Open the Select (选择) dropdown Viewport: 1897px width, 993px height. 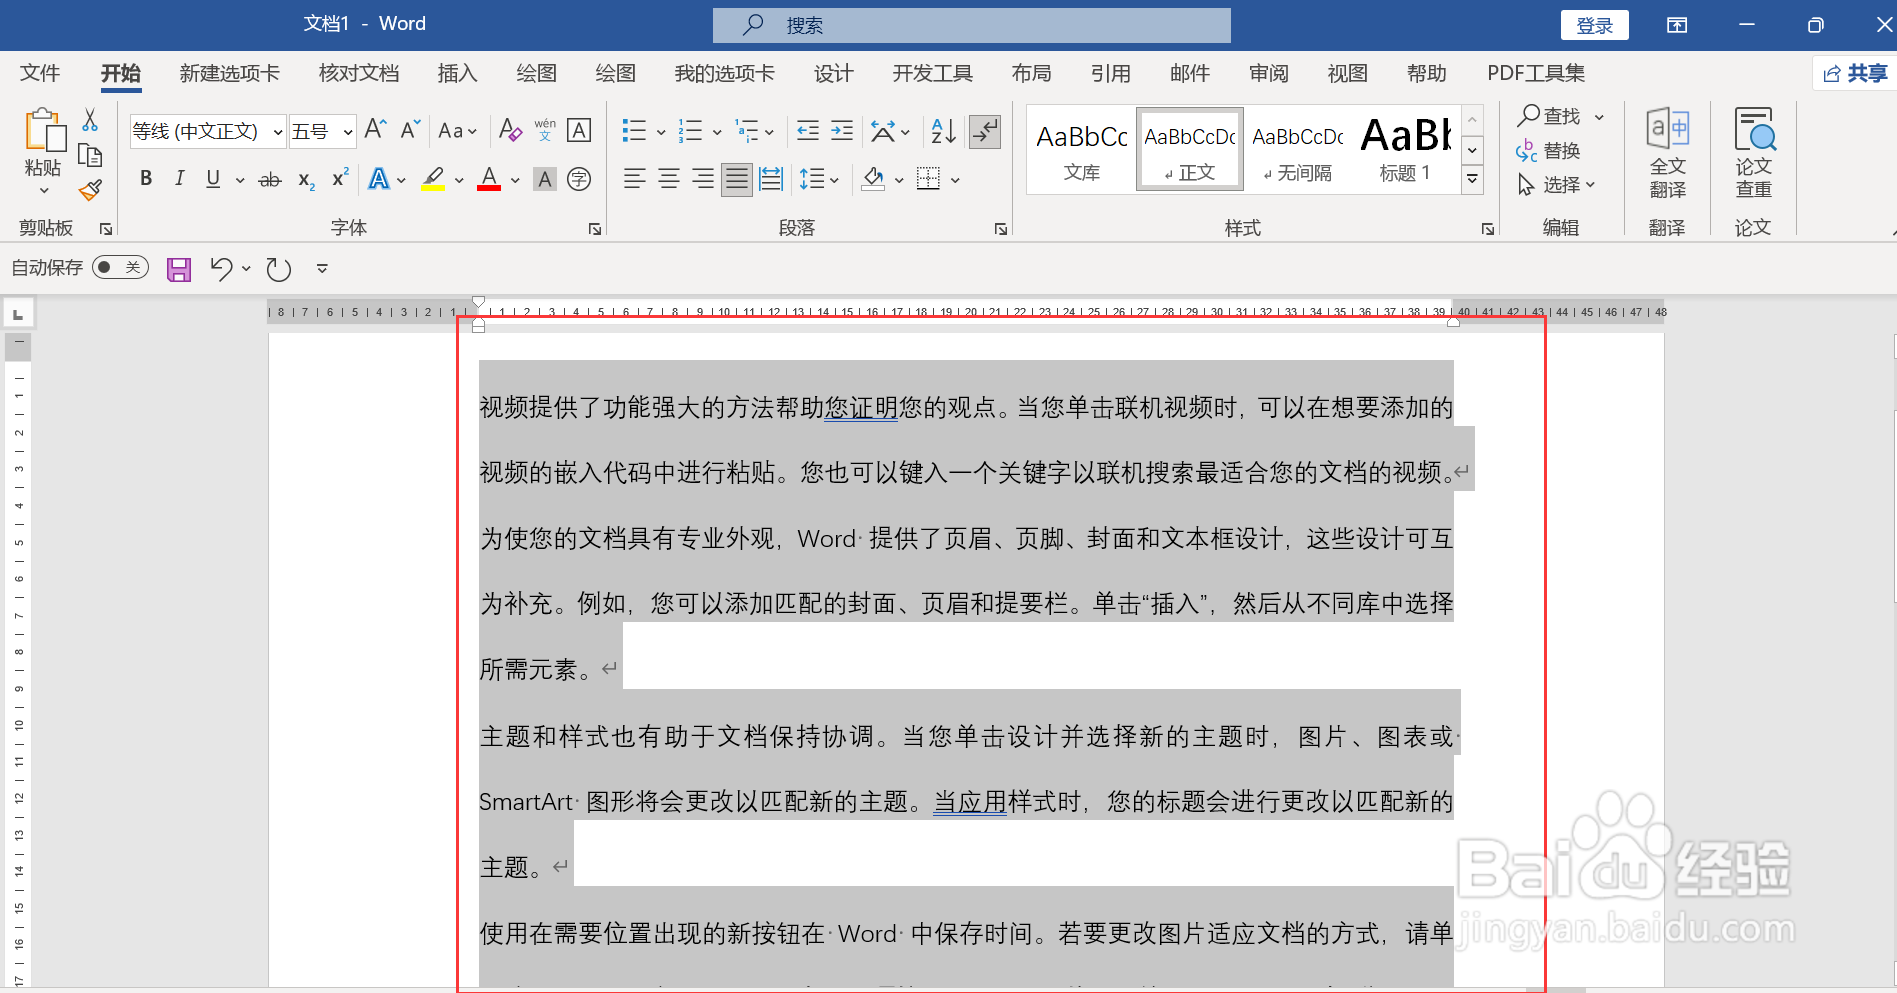coord(1556,185)
